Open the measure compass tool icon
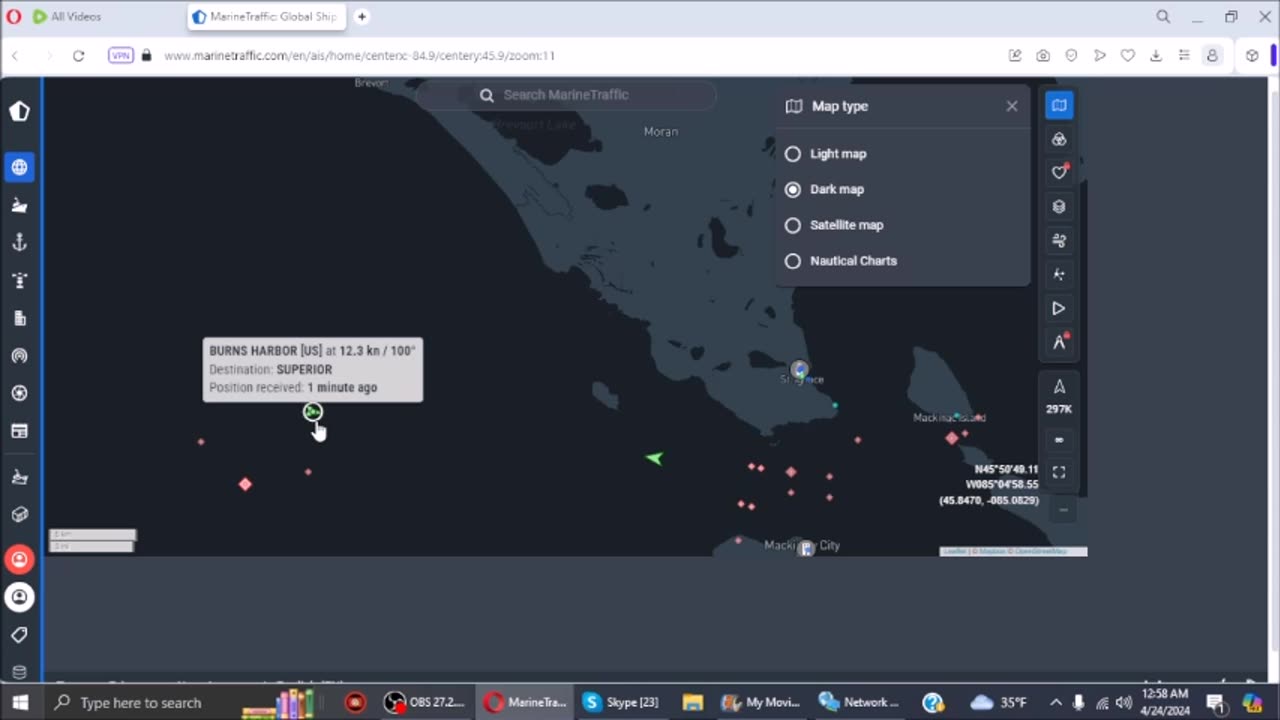 (x=1059, y=342)
